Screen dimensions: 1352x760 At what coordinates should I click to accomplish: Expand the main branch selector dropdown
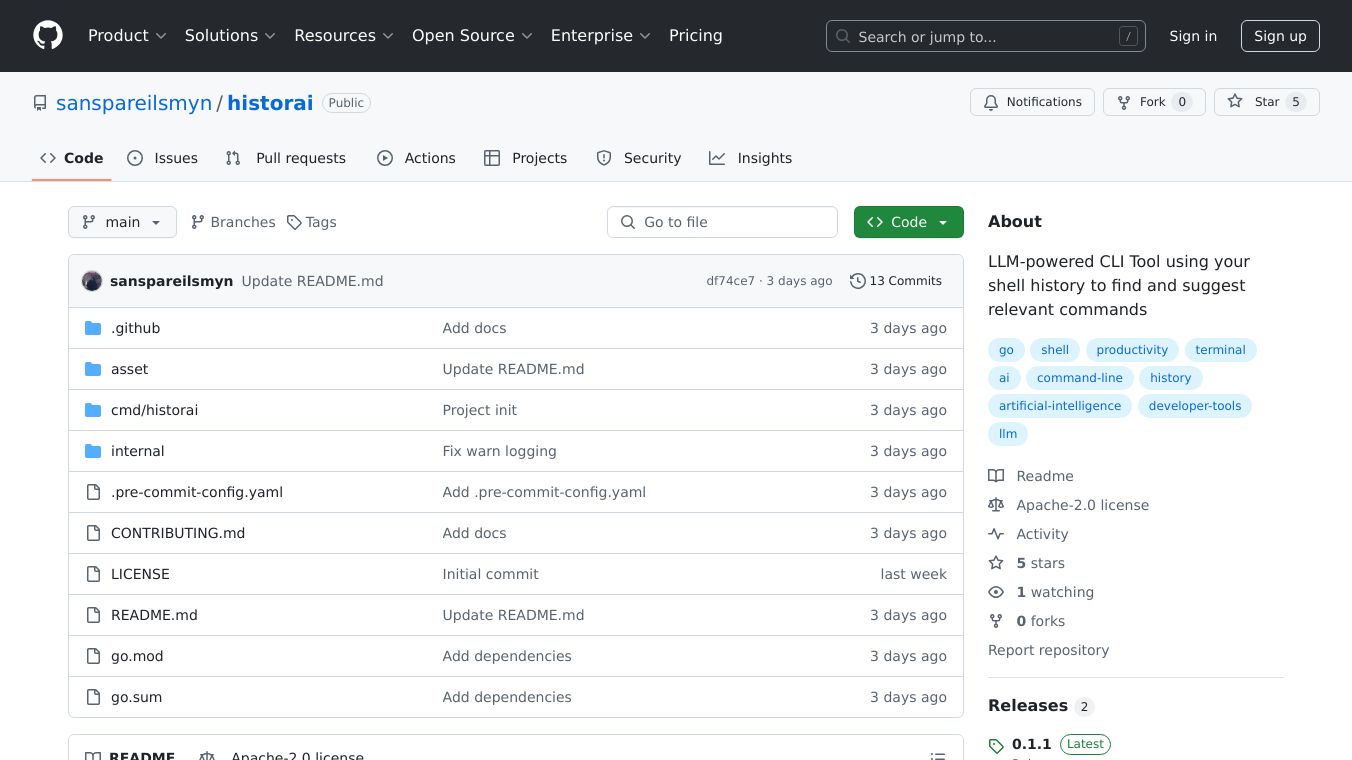(x=122, y=222)
